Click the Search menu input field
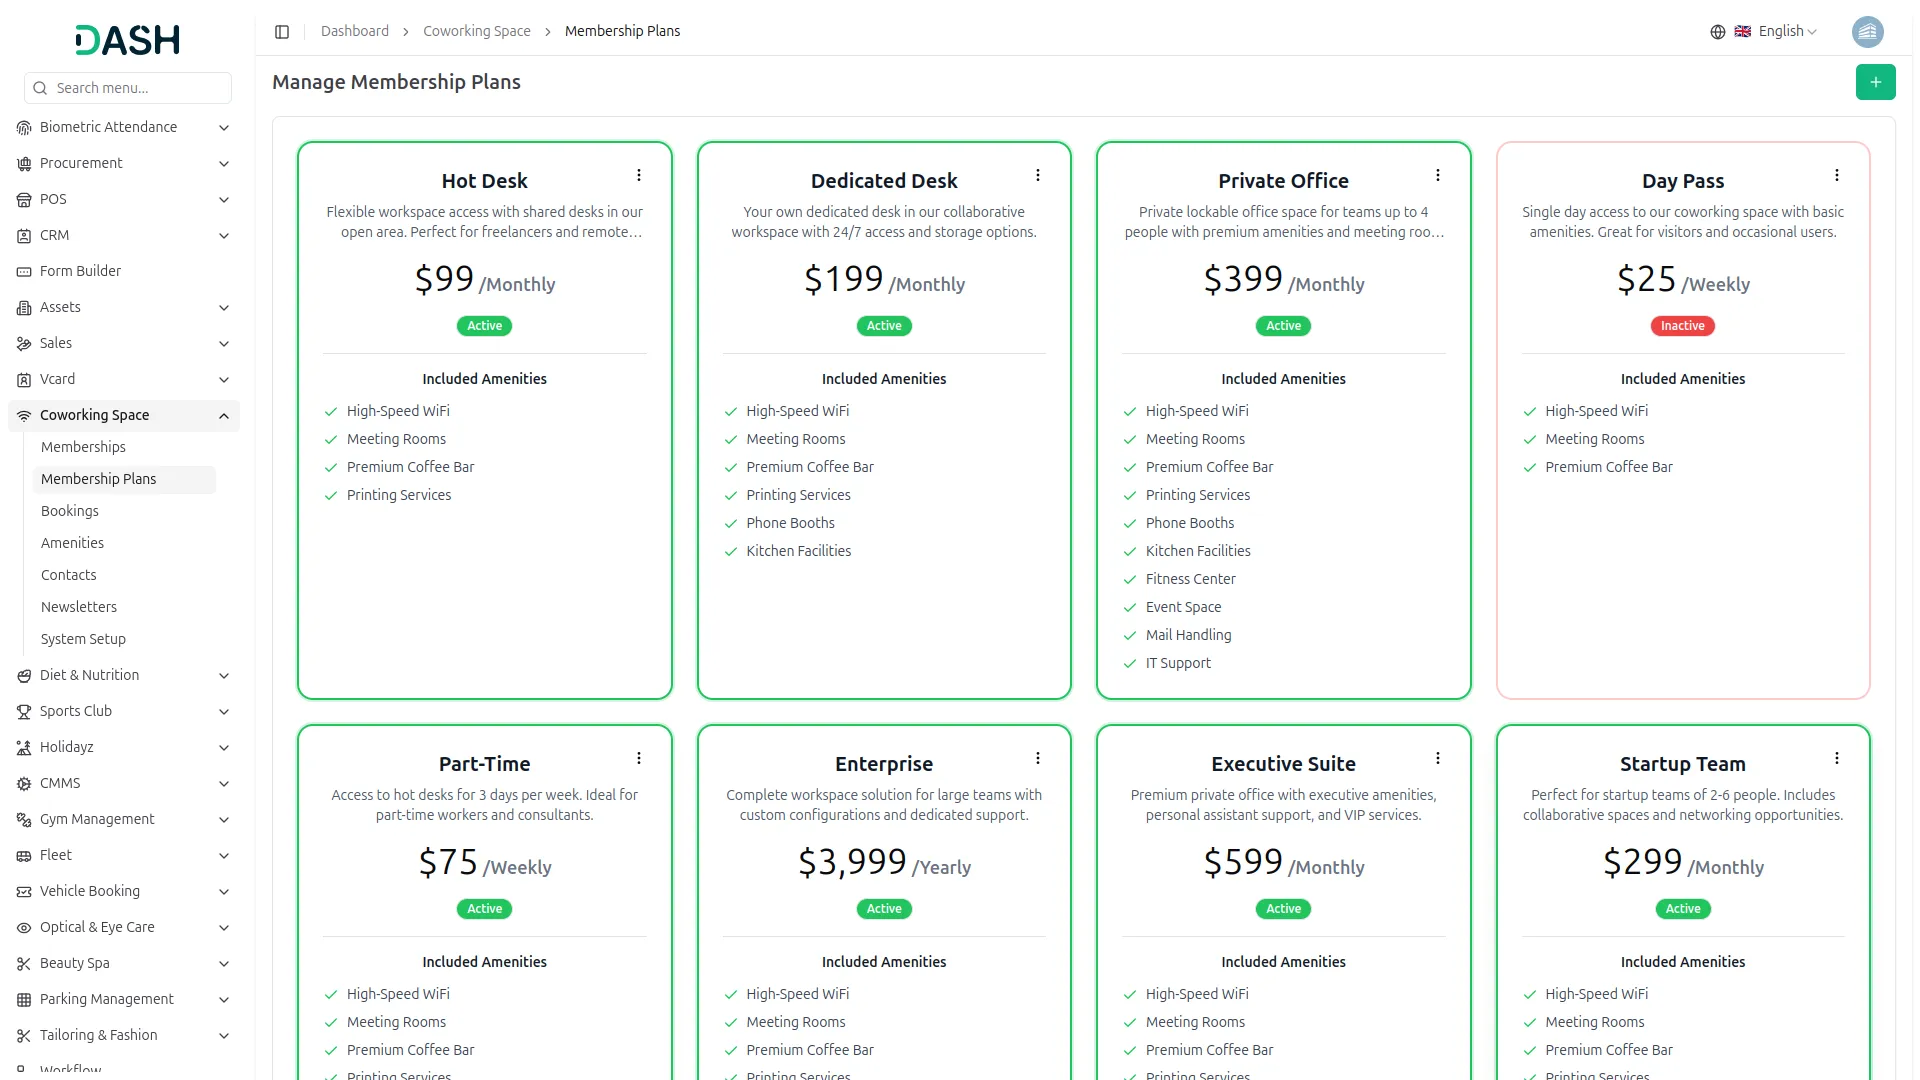This screenshot has width=1920, height=1080. point(128,88)
